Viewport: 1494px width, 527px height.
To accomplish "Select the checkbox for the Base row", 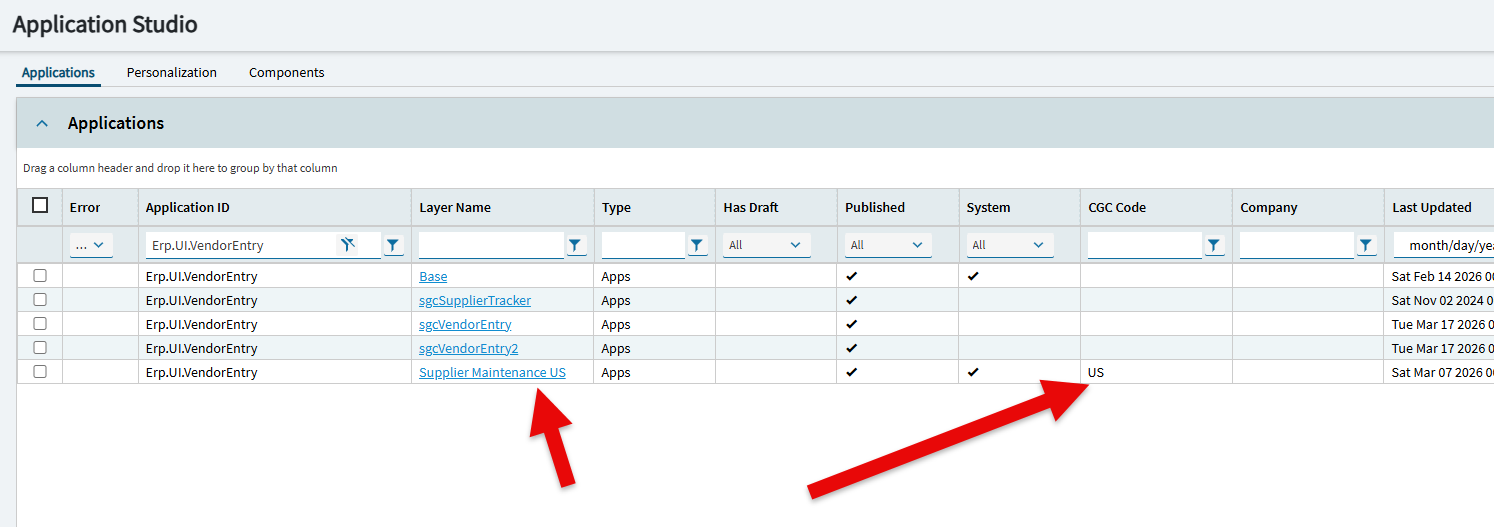I will coord(40,276).
